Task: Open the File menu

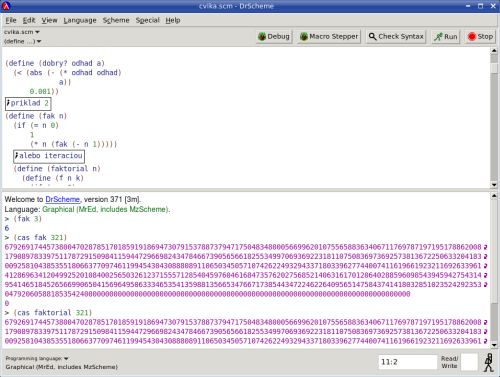Action: [11, 20]
